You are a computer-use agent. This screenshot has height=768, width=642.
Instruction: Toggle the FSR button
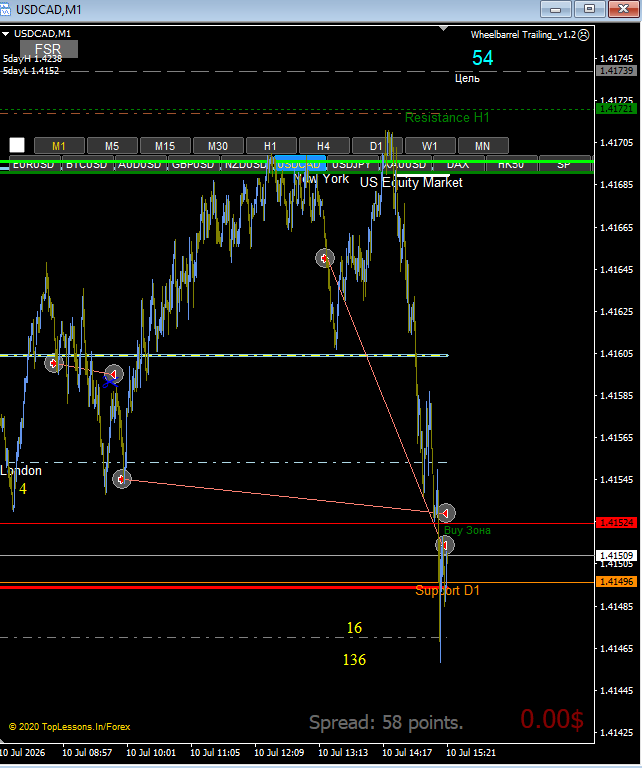coord(48,49)
